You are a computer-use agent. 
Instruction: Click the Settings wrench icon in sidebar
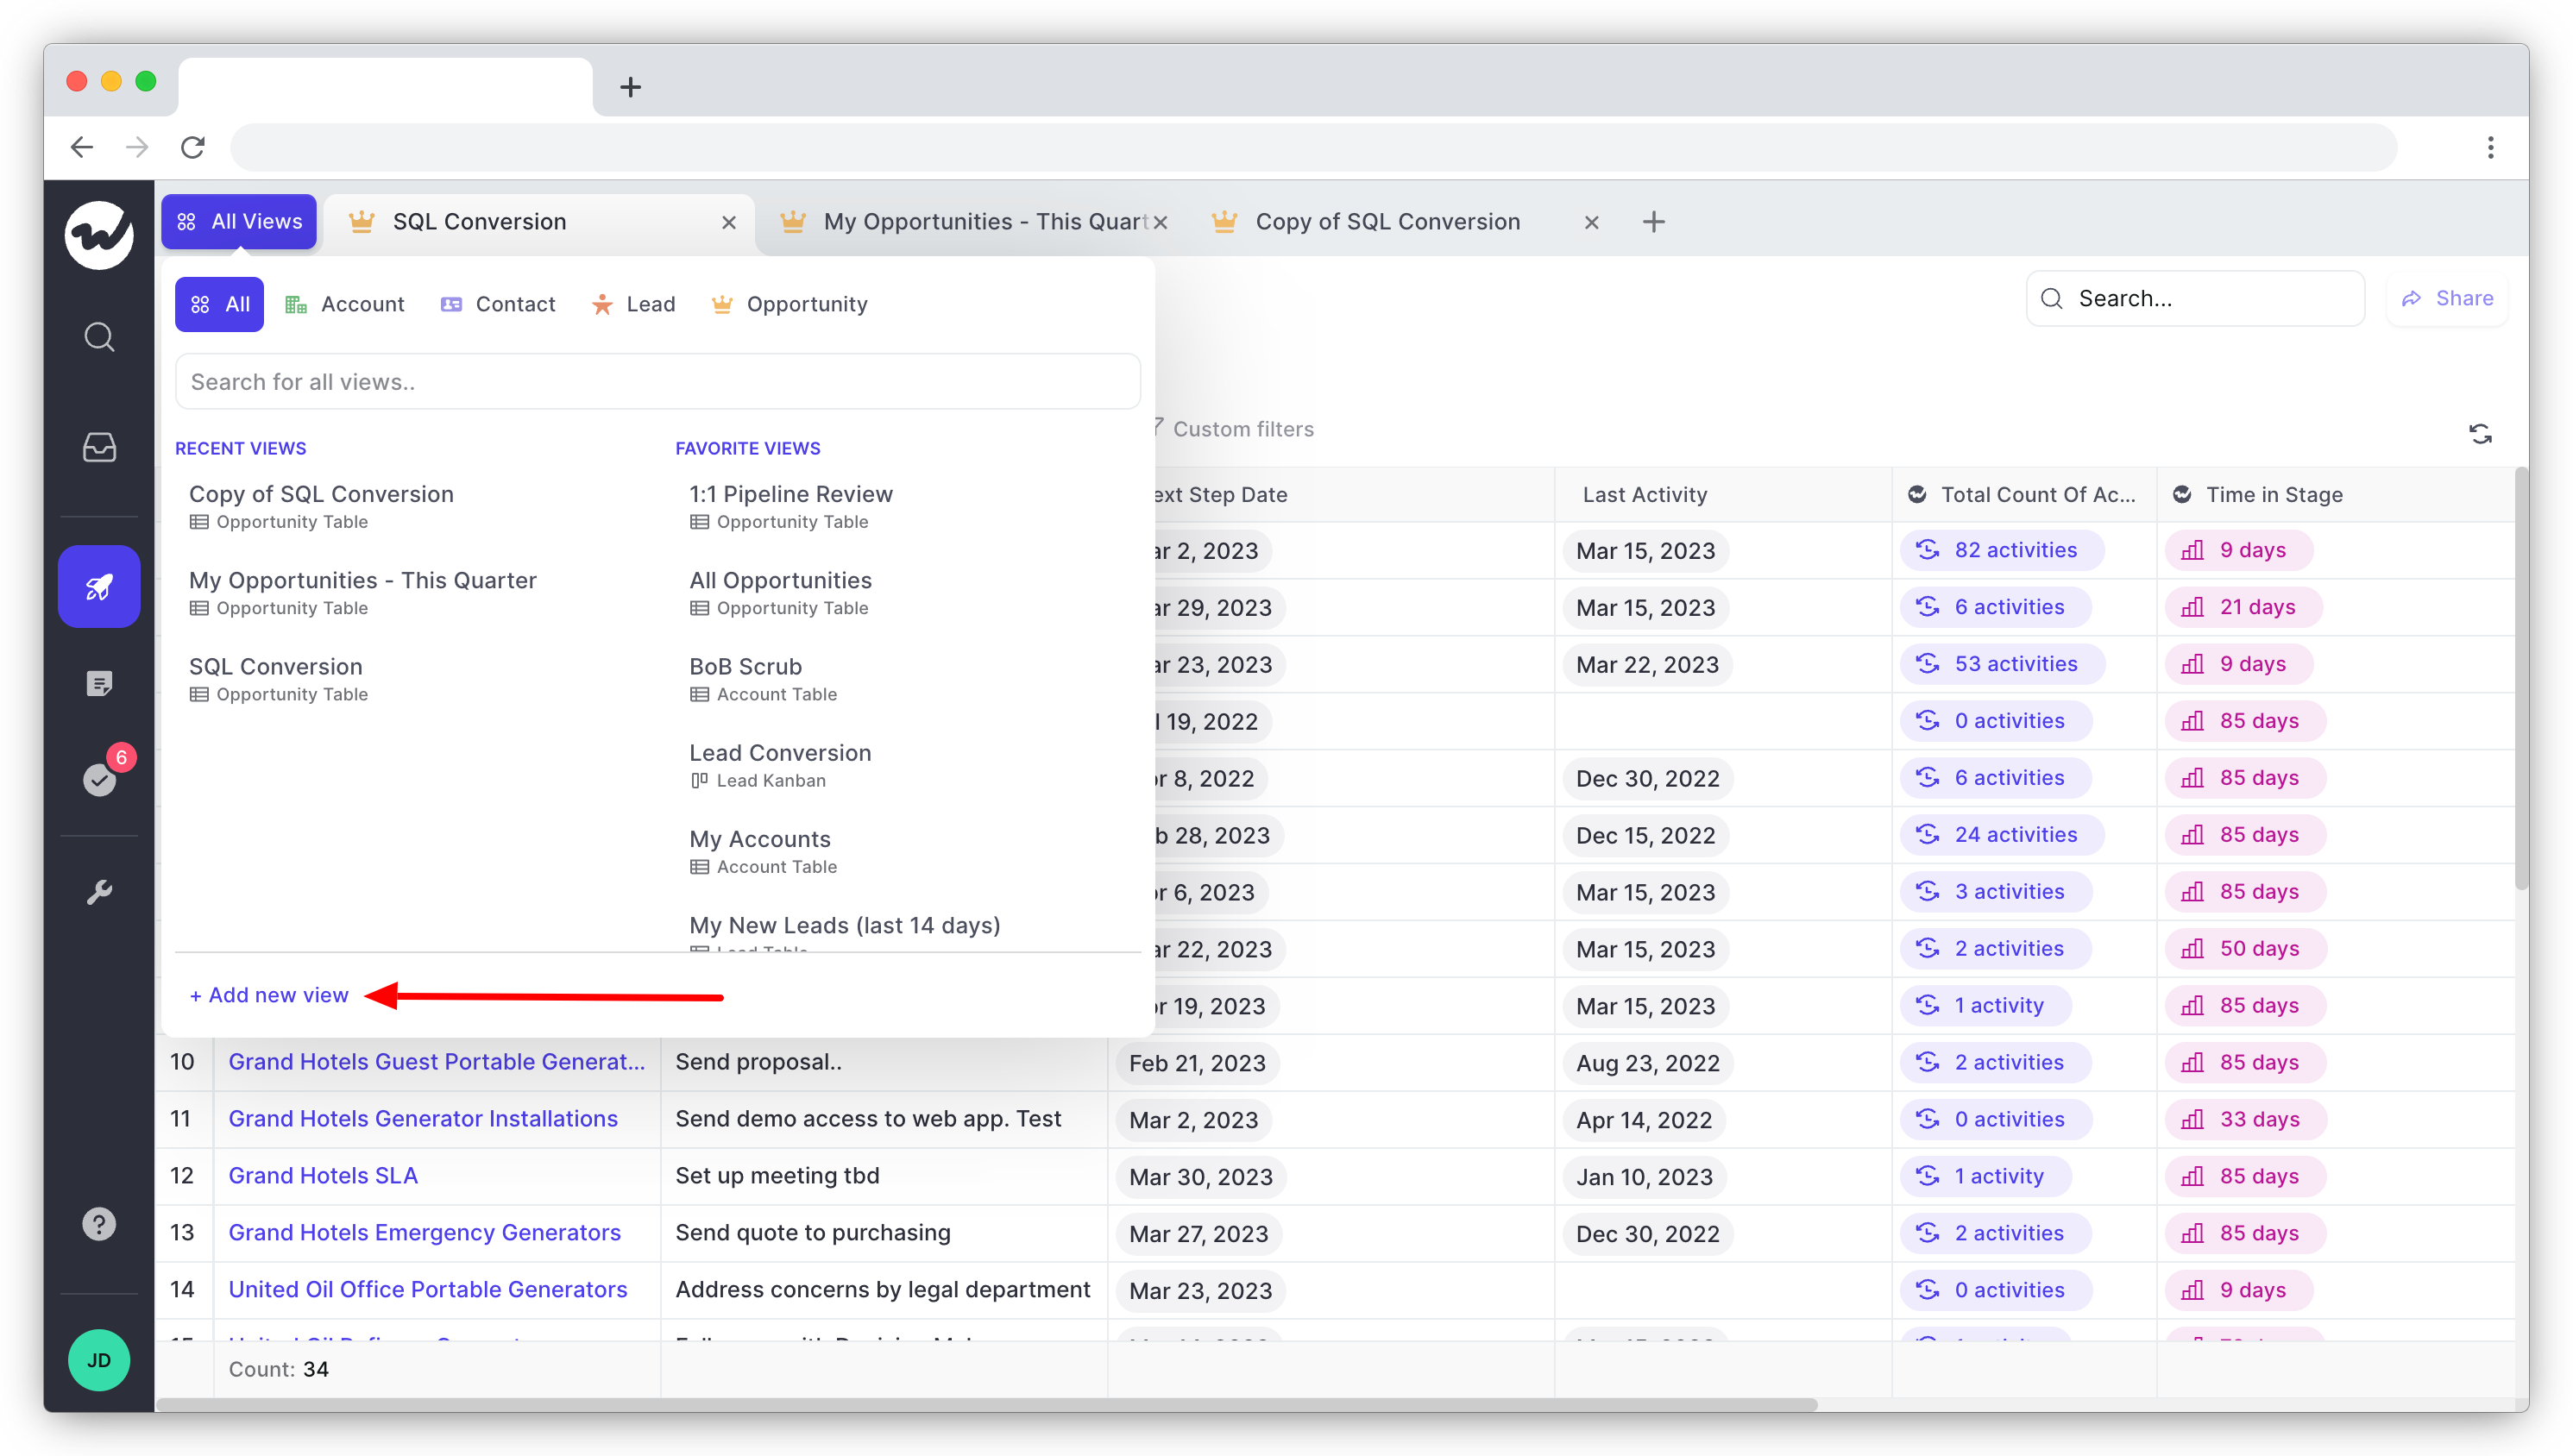pos(101,888)
